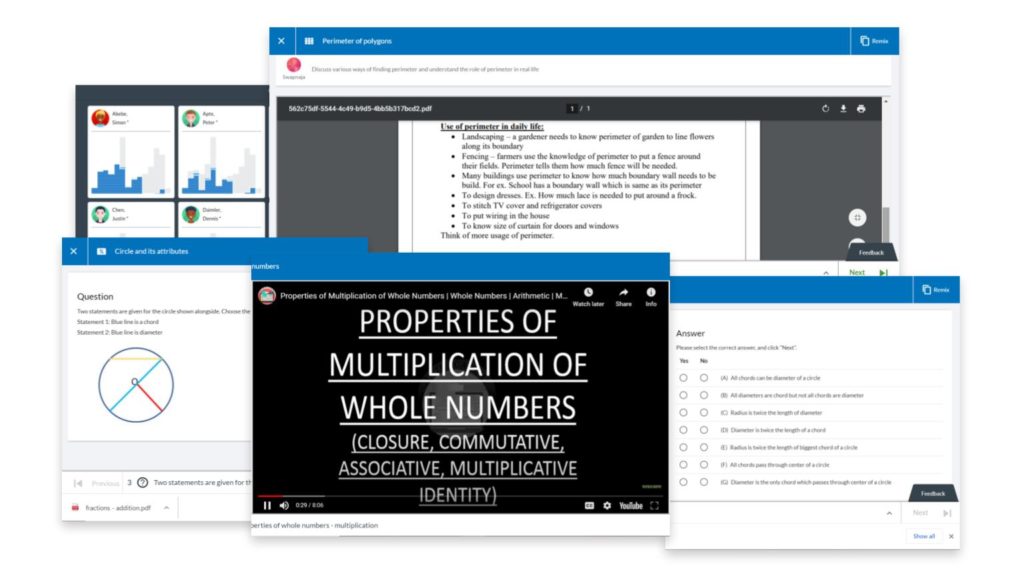Select Yes for (A) All chords can be diameter
This screenshot has height=576, width=1024.
[683, 377]
